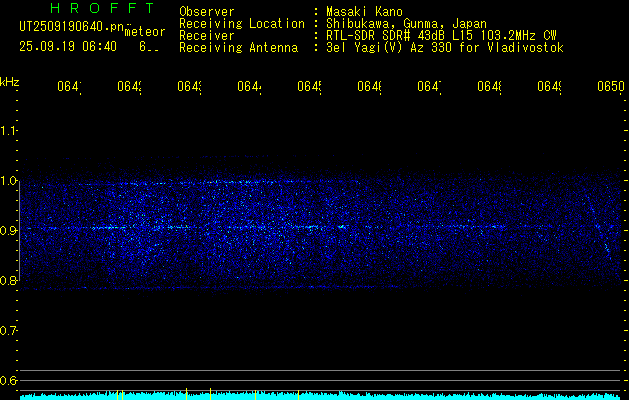Click the kHz axis unit label
629x400 pixels.
coord(10,80)
